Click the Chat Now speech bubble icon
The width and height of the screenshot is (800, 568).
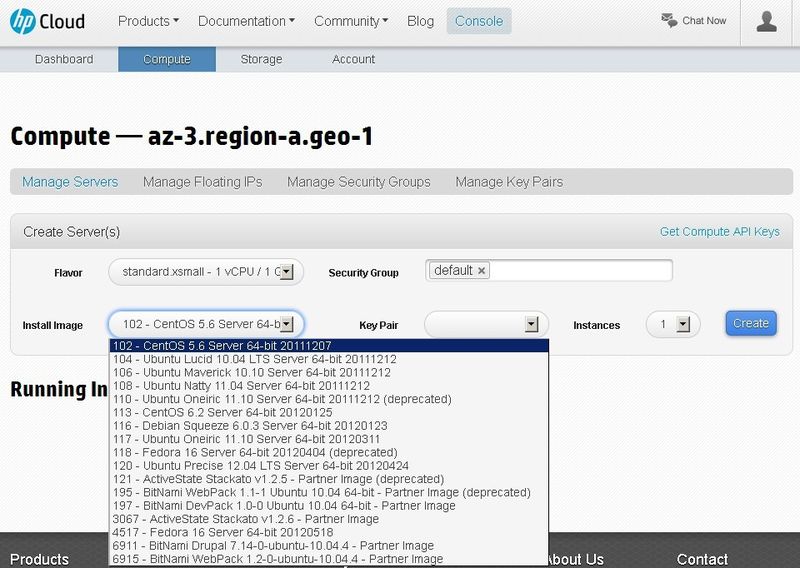(x=669, y=20)
